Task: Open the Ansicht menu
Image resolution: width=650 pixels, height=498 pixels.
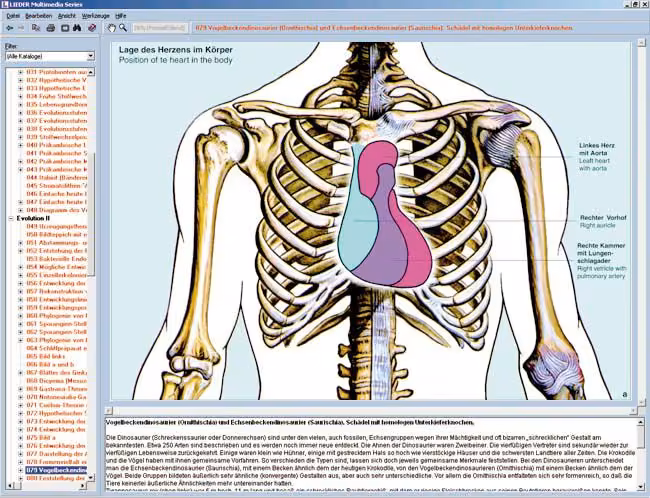Action: coord(67,16)
